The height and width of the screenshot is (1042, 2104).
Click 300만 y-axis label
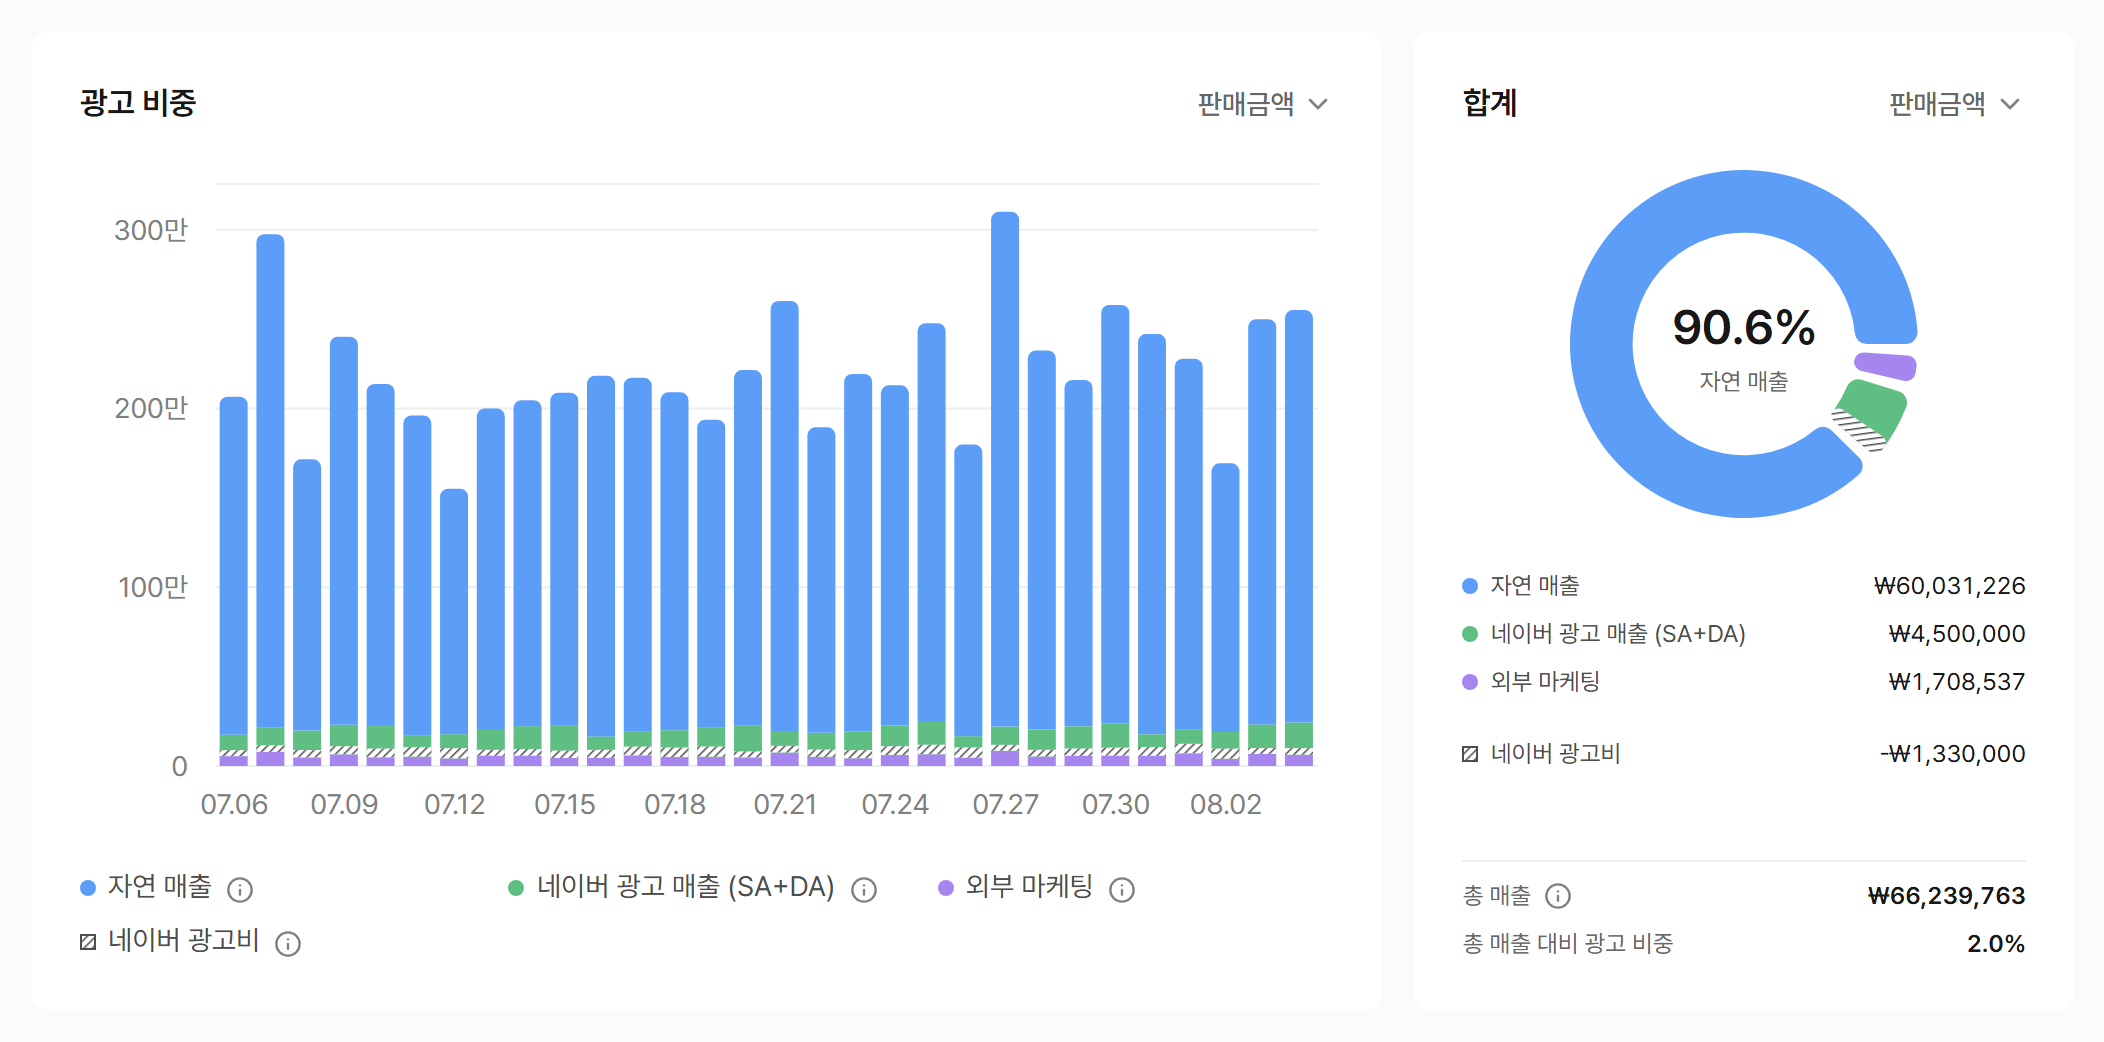click(151, 231)
